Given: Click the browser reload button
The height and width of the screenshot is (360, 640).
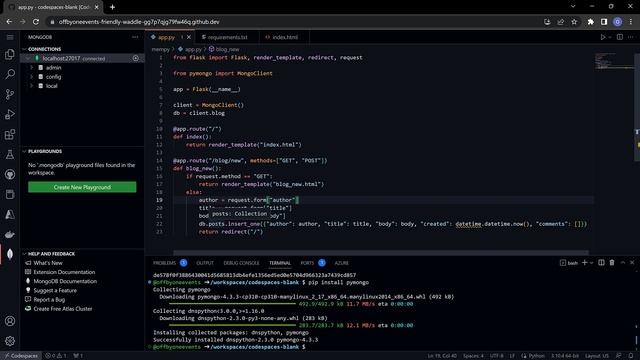Looking at the screenshot, I should coord(36,22).
